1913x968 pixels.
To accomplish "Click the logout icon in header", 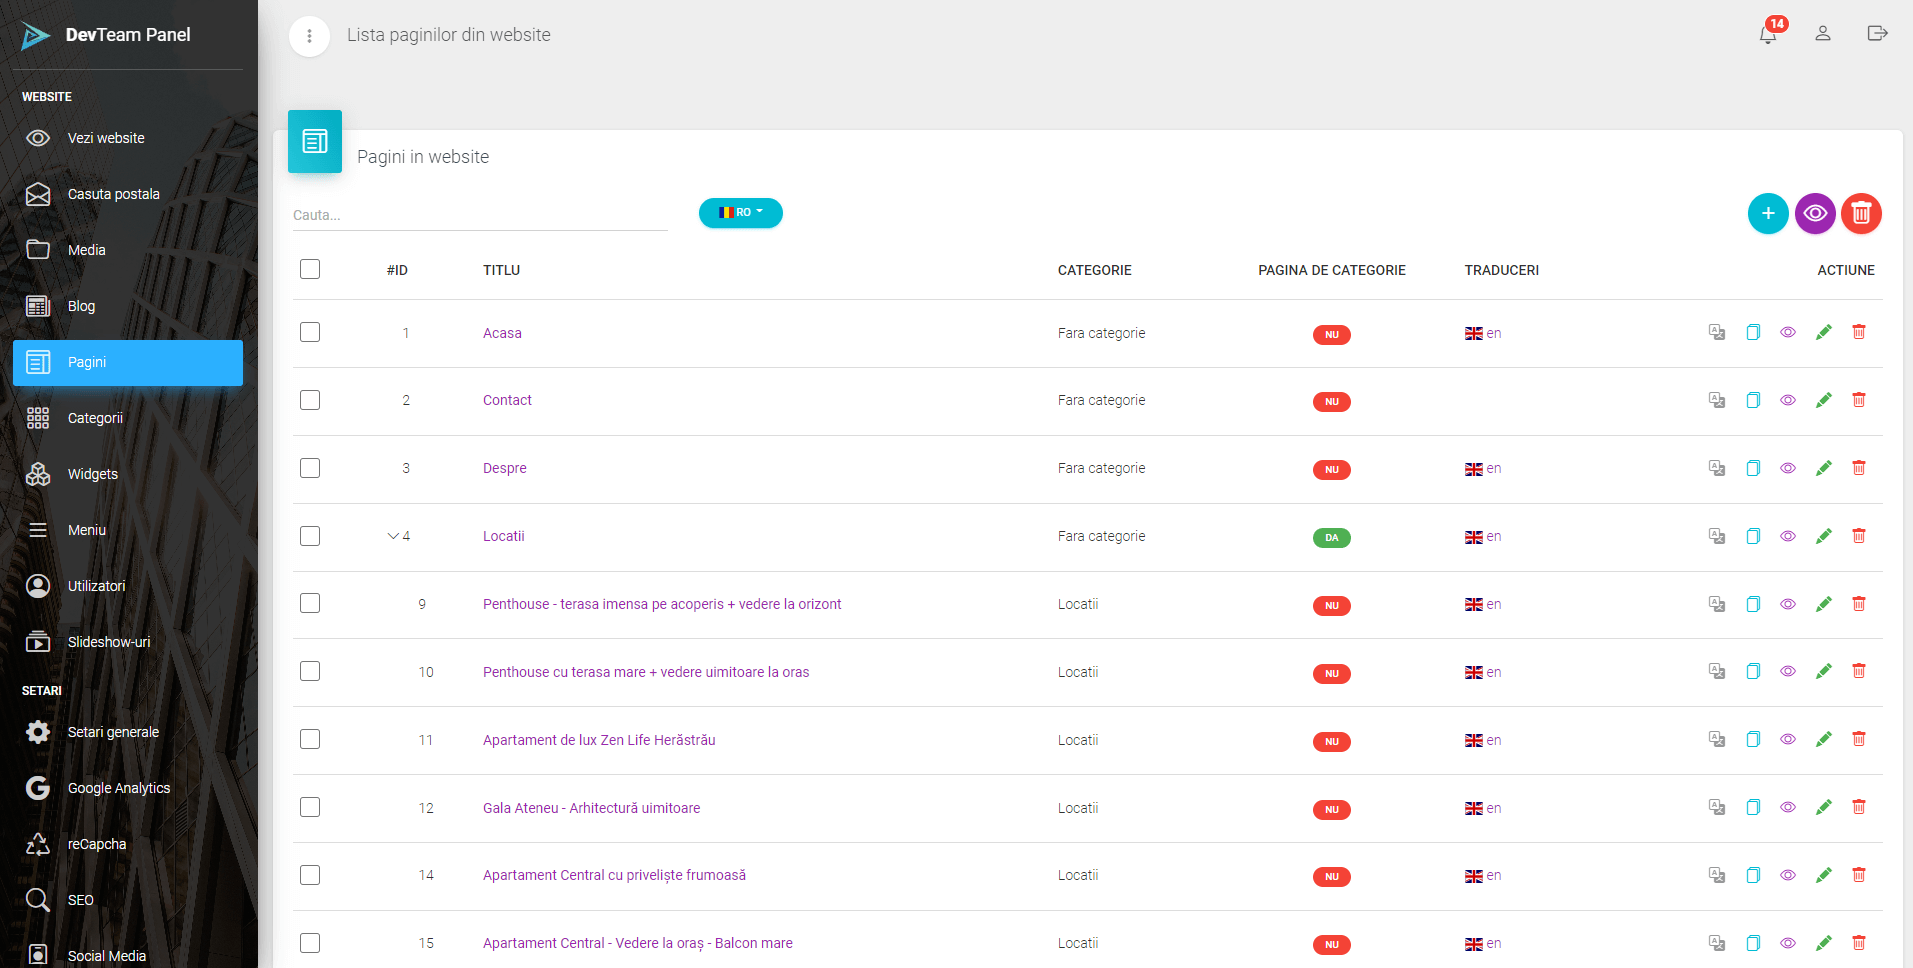I will point(1877,34).
